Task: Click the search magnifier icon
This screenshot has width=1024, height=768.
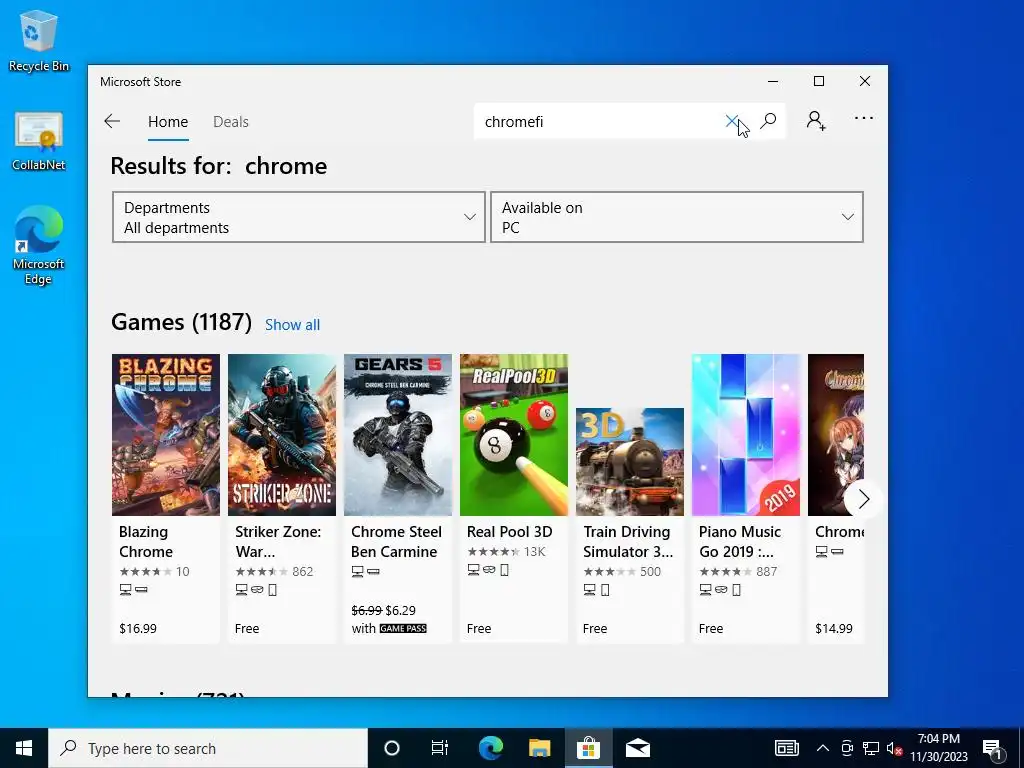Action: [769, 121]
